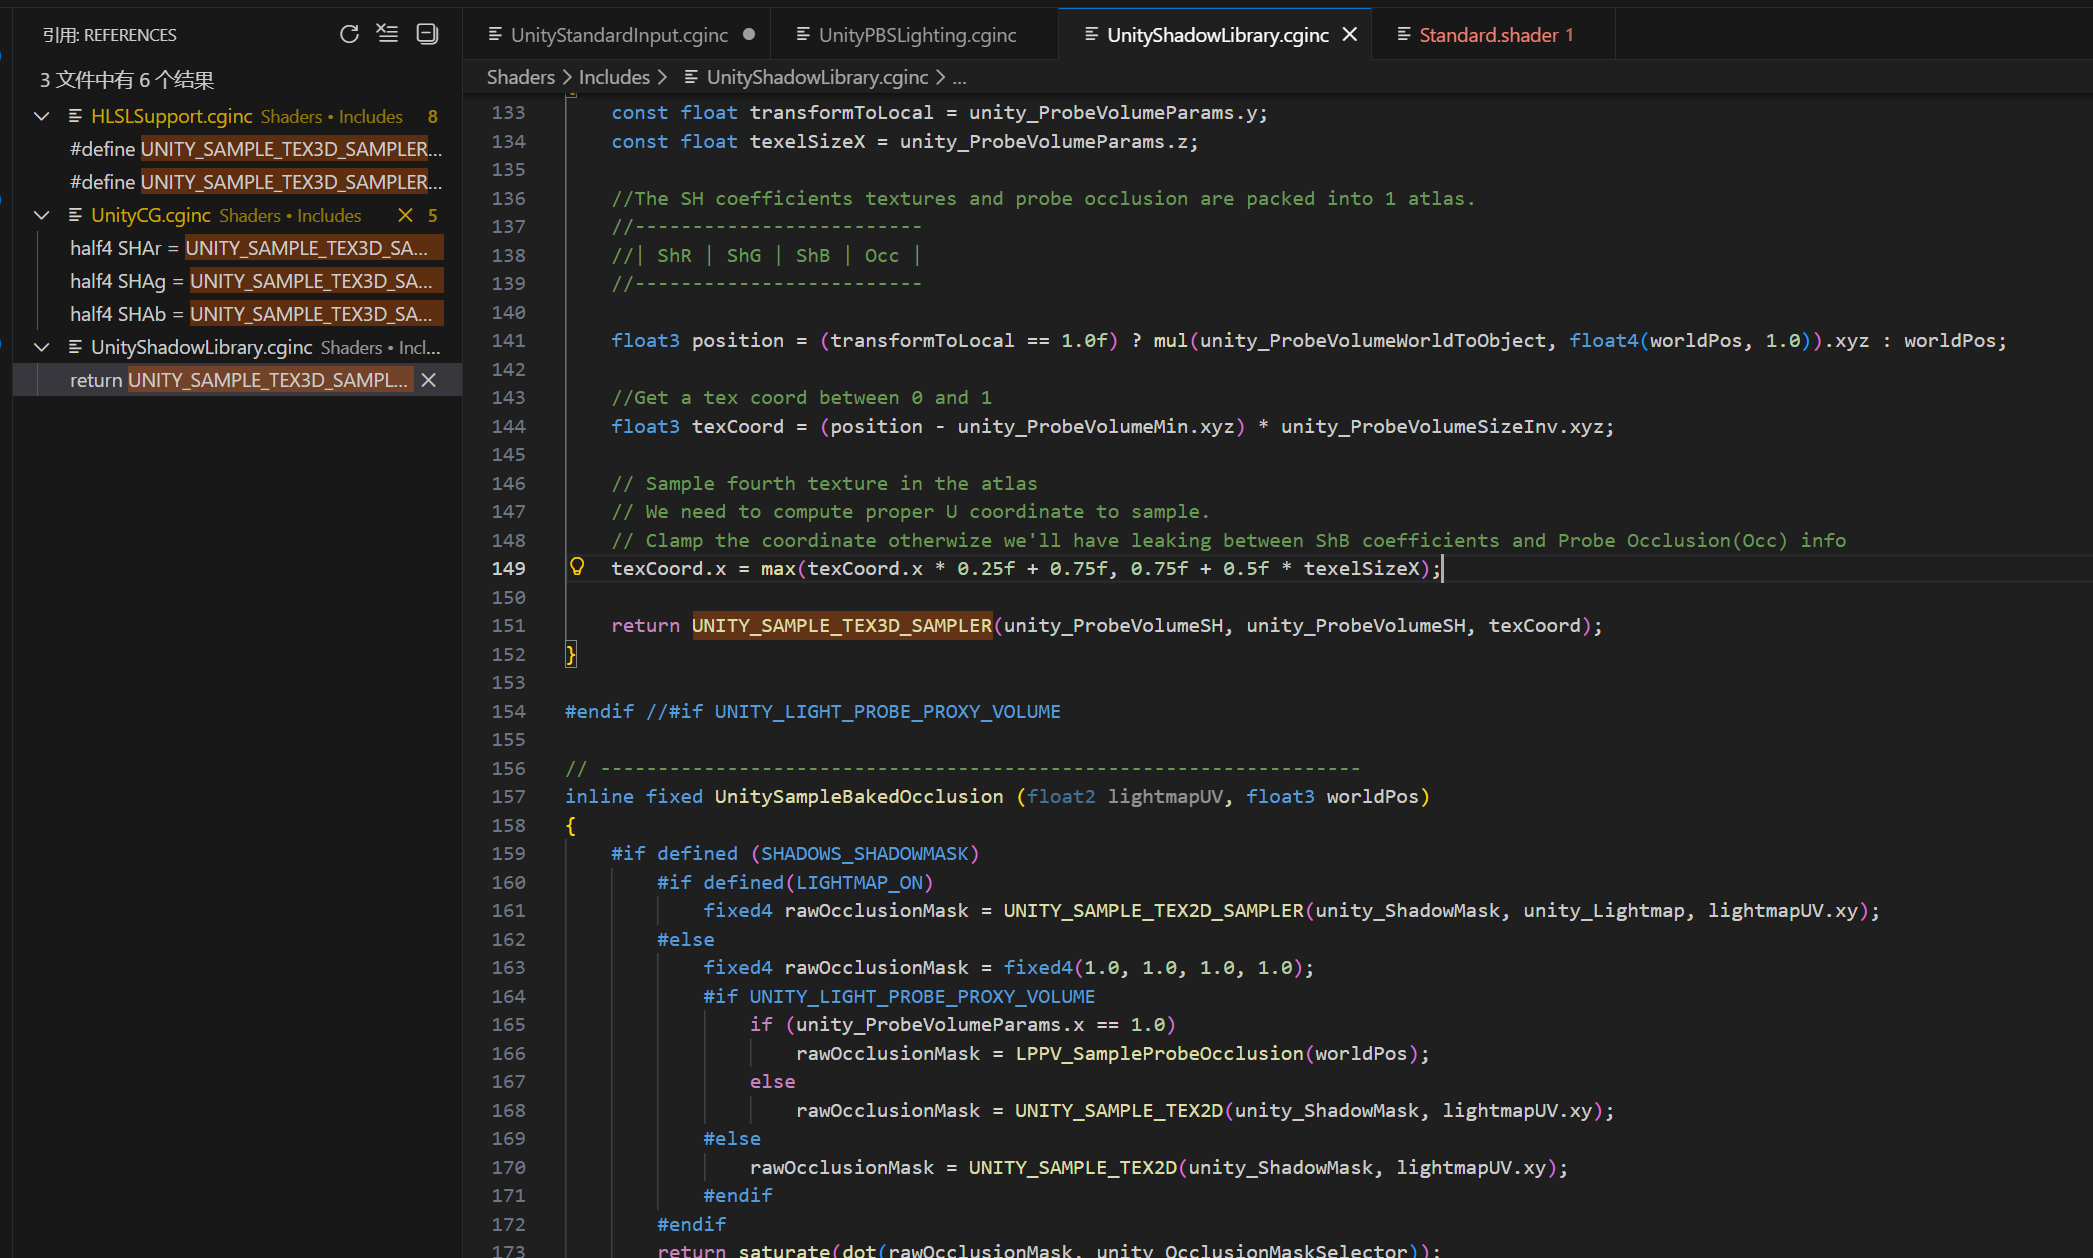This screenshot has width=2093, height=1258.
Task: Click the collapse all references icon
Action: point(427,34)
